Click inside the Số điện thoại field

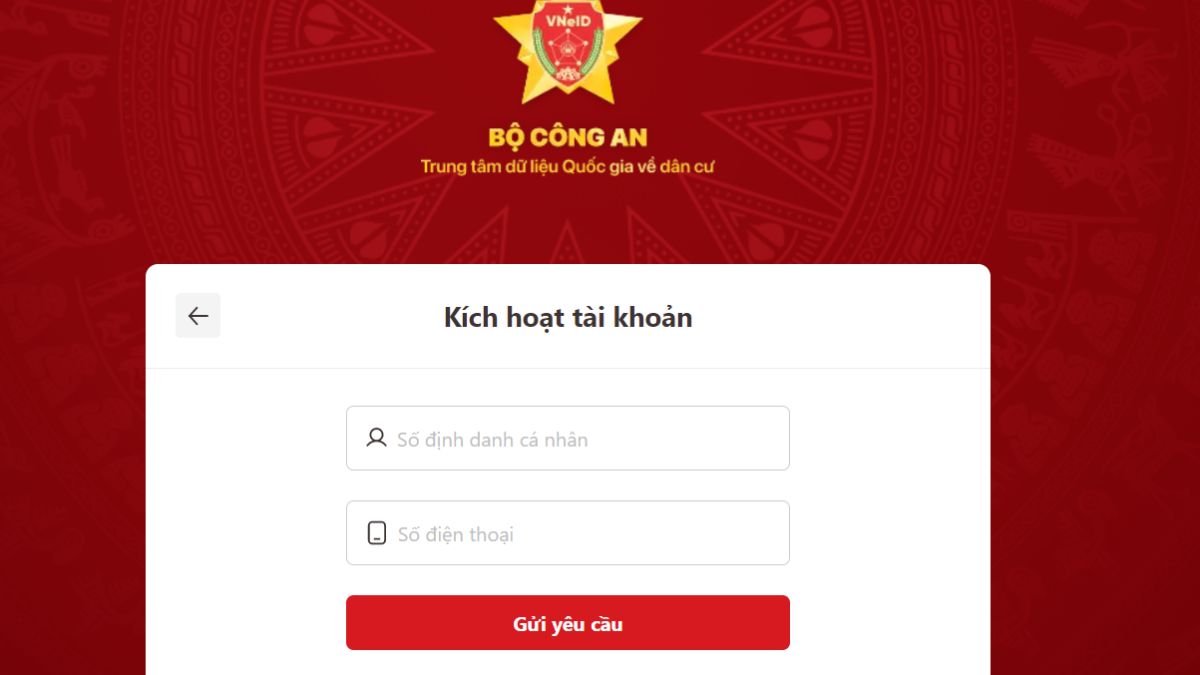[x=568, y=532]
